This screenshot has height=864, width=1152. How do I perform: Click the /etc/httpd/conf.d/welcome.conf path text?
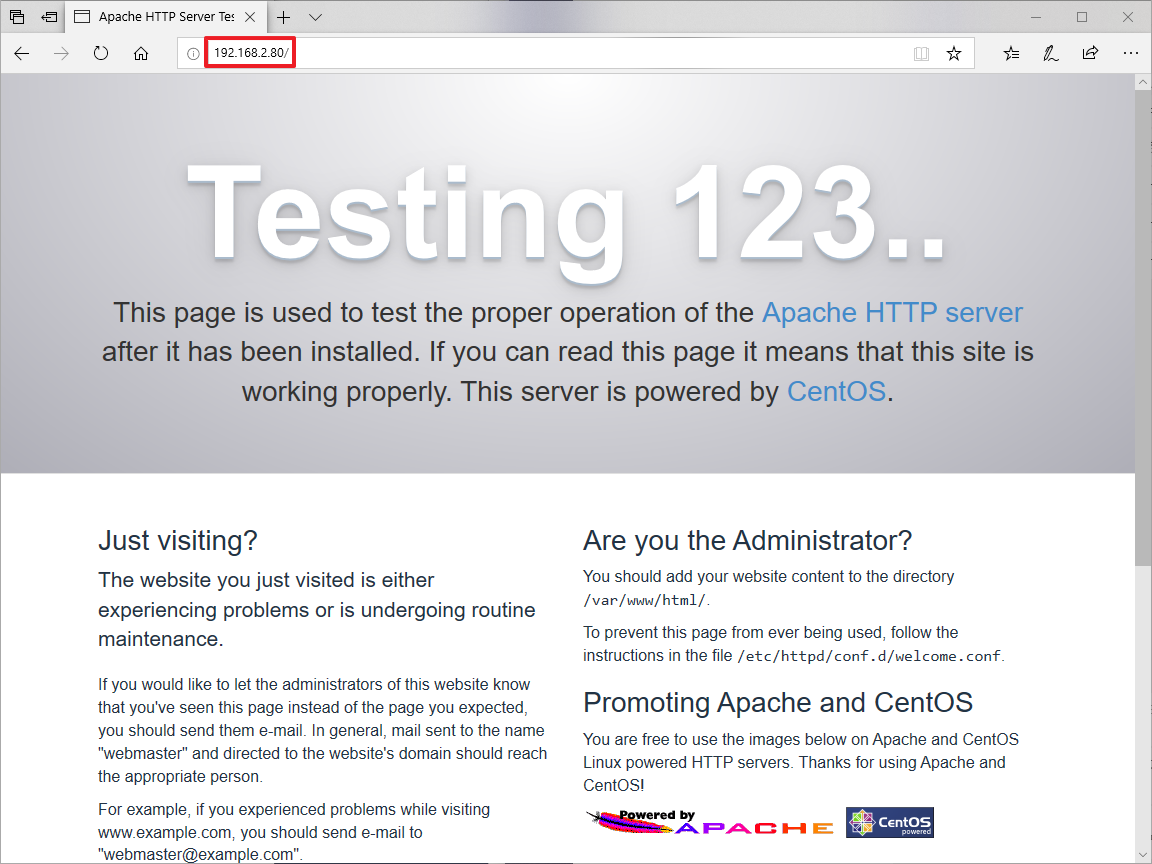tap(869, 656)
